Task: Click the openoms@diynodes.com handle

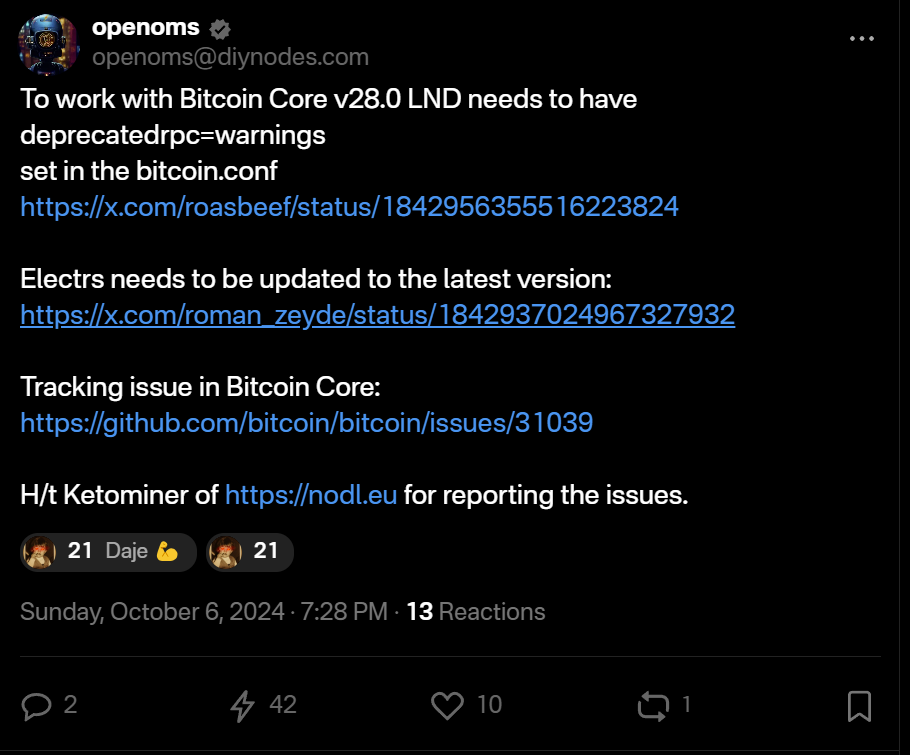Action: (230, 58)
